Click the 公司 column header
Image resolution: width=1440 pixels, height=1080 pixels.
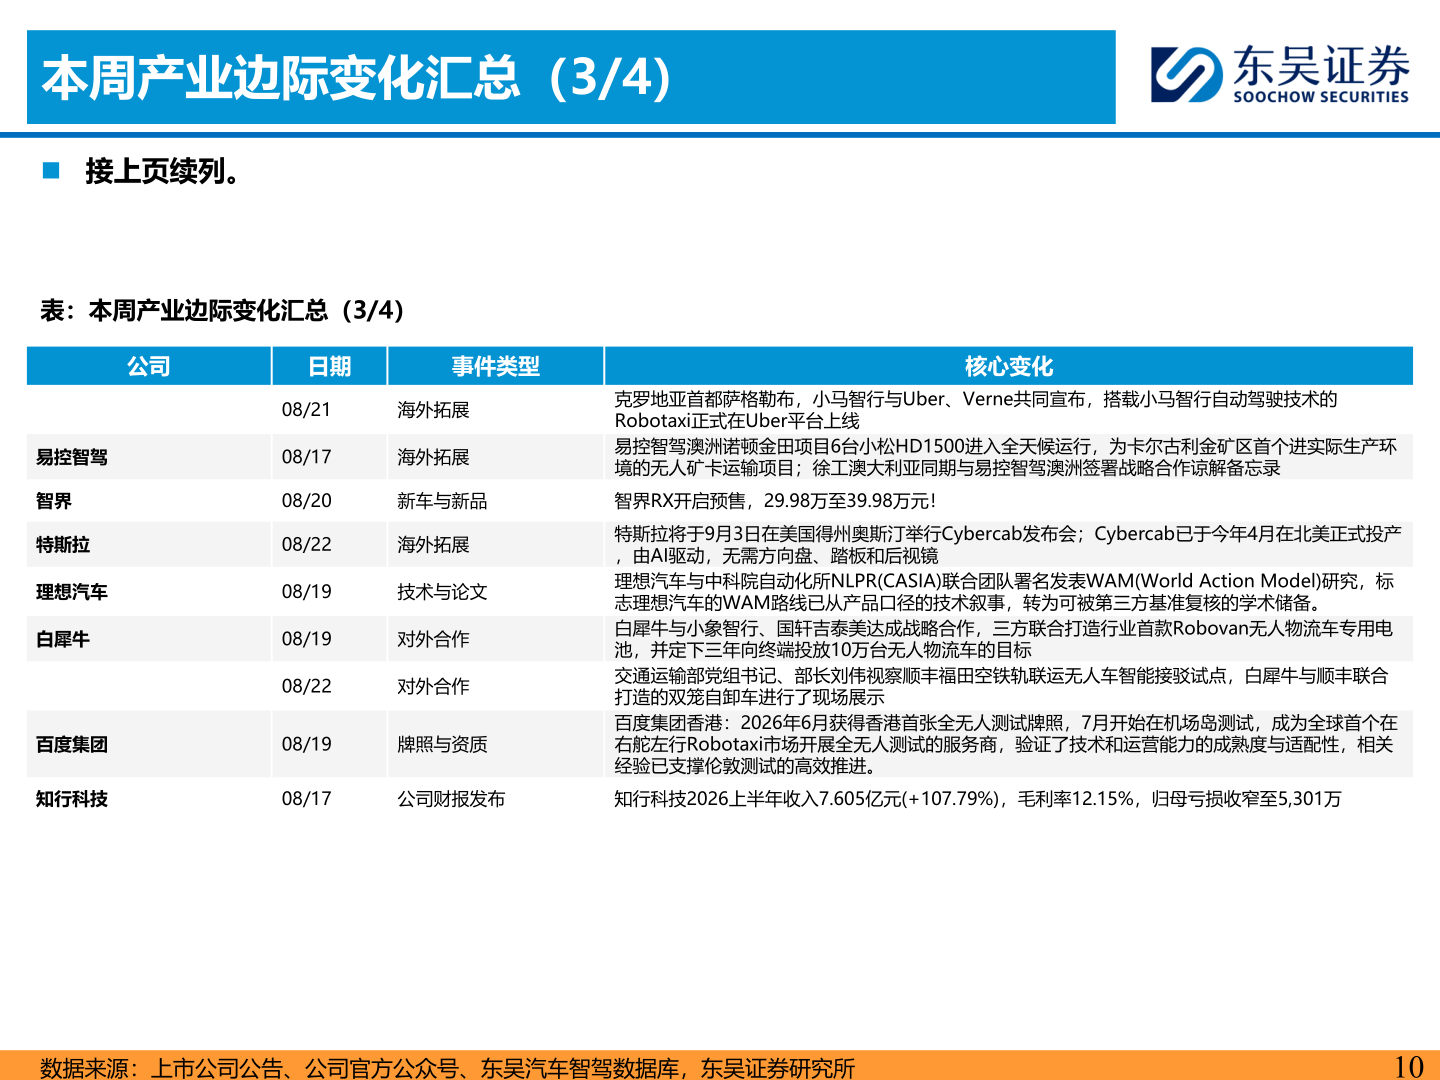click(149, 366)
